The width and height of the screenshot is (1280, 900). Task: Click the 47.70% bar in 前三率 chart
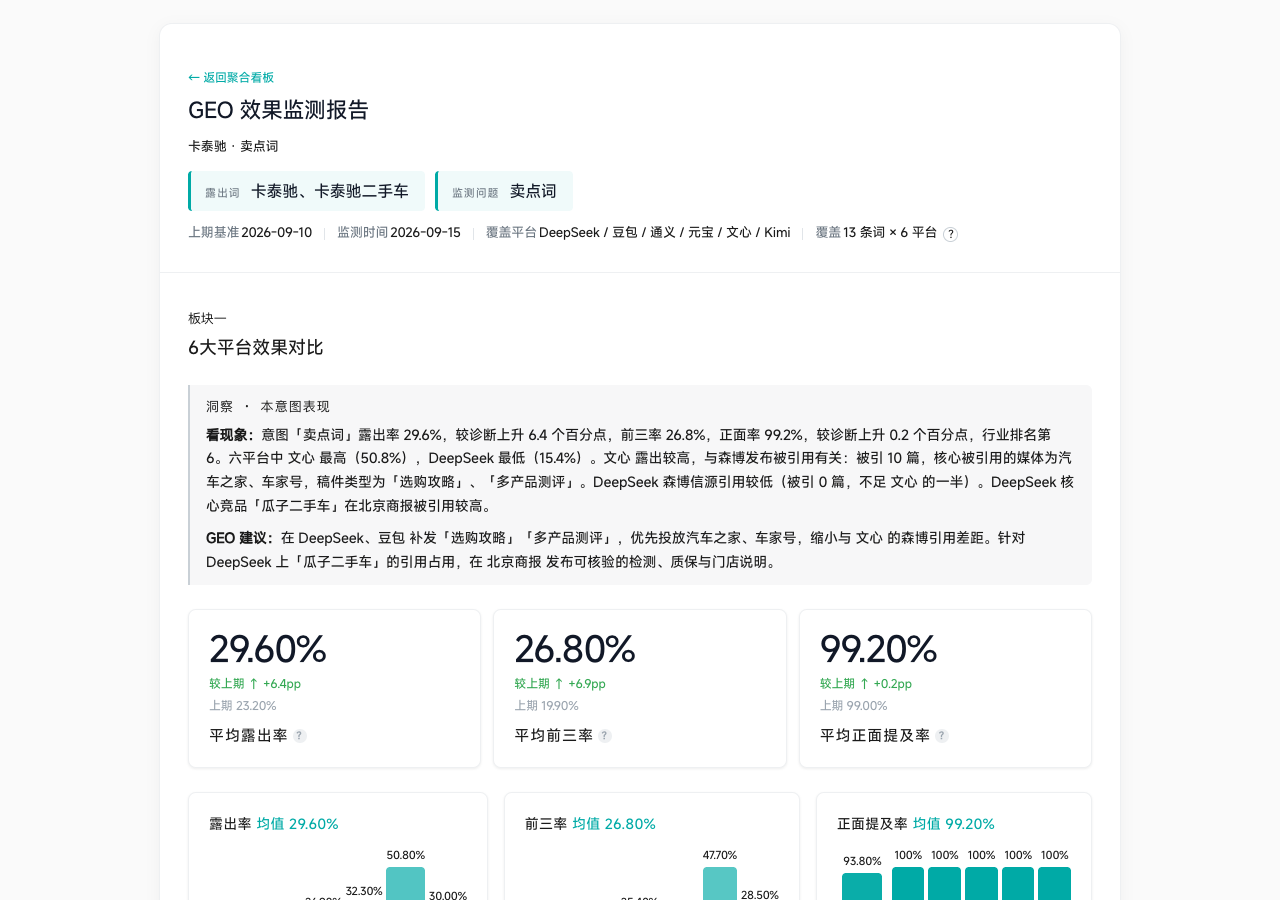click(x=720, y=883)
